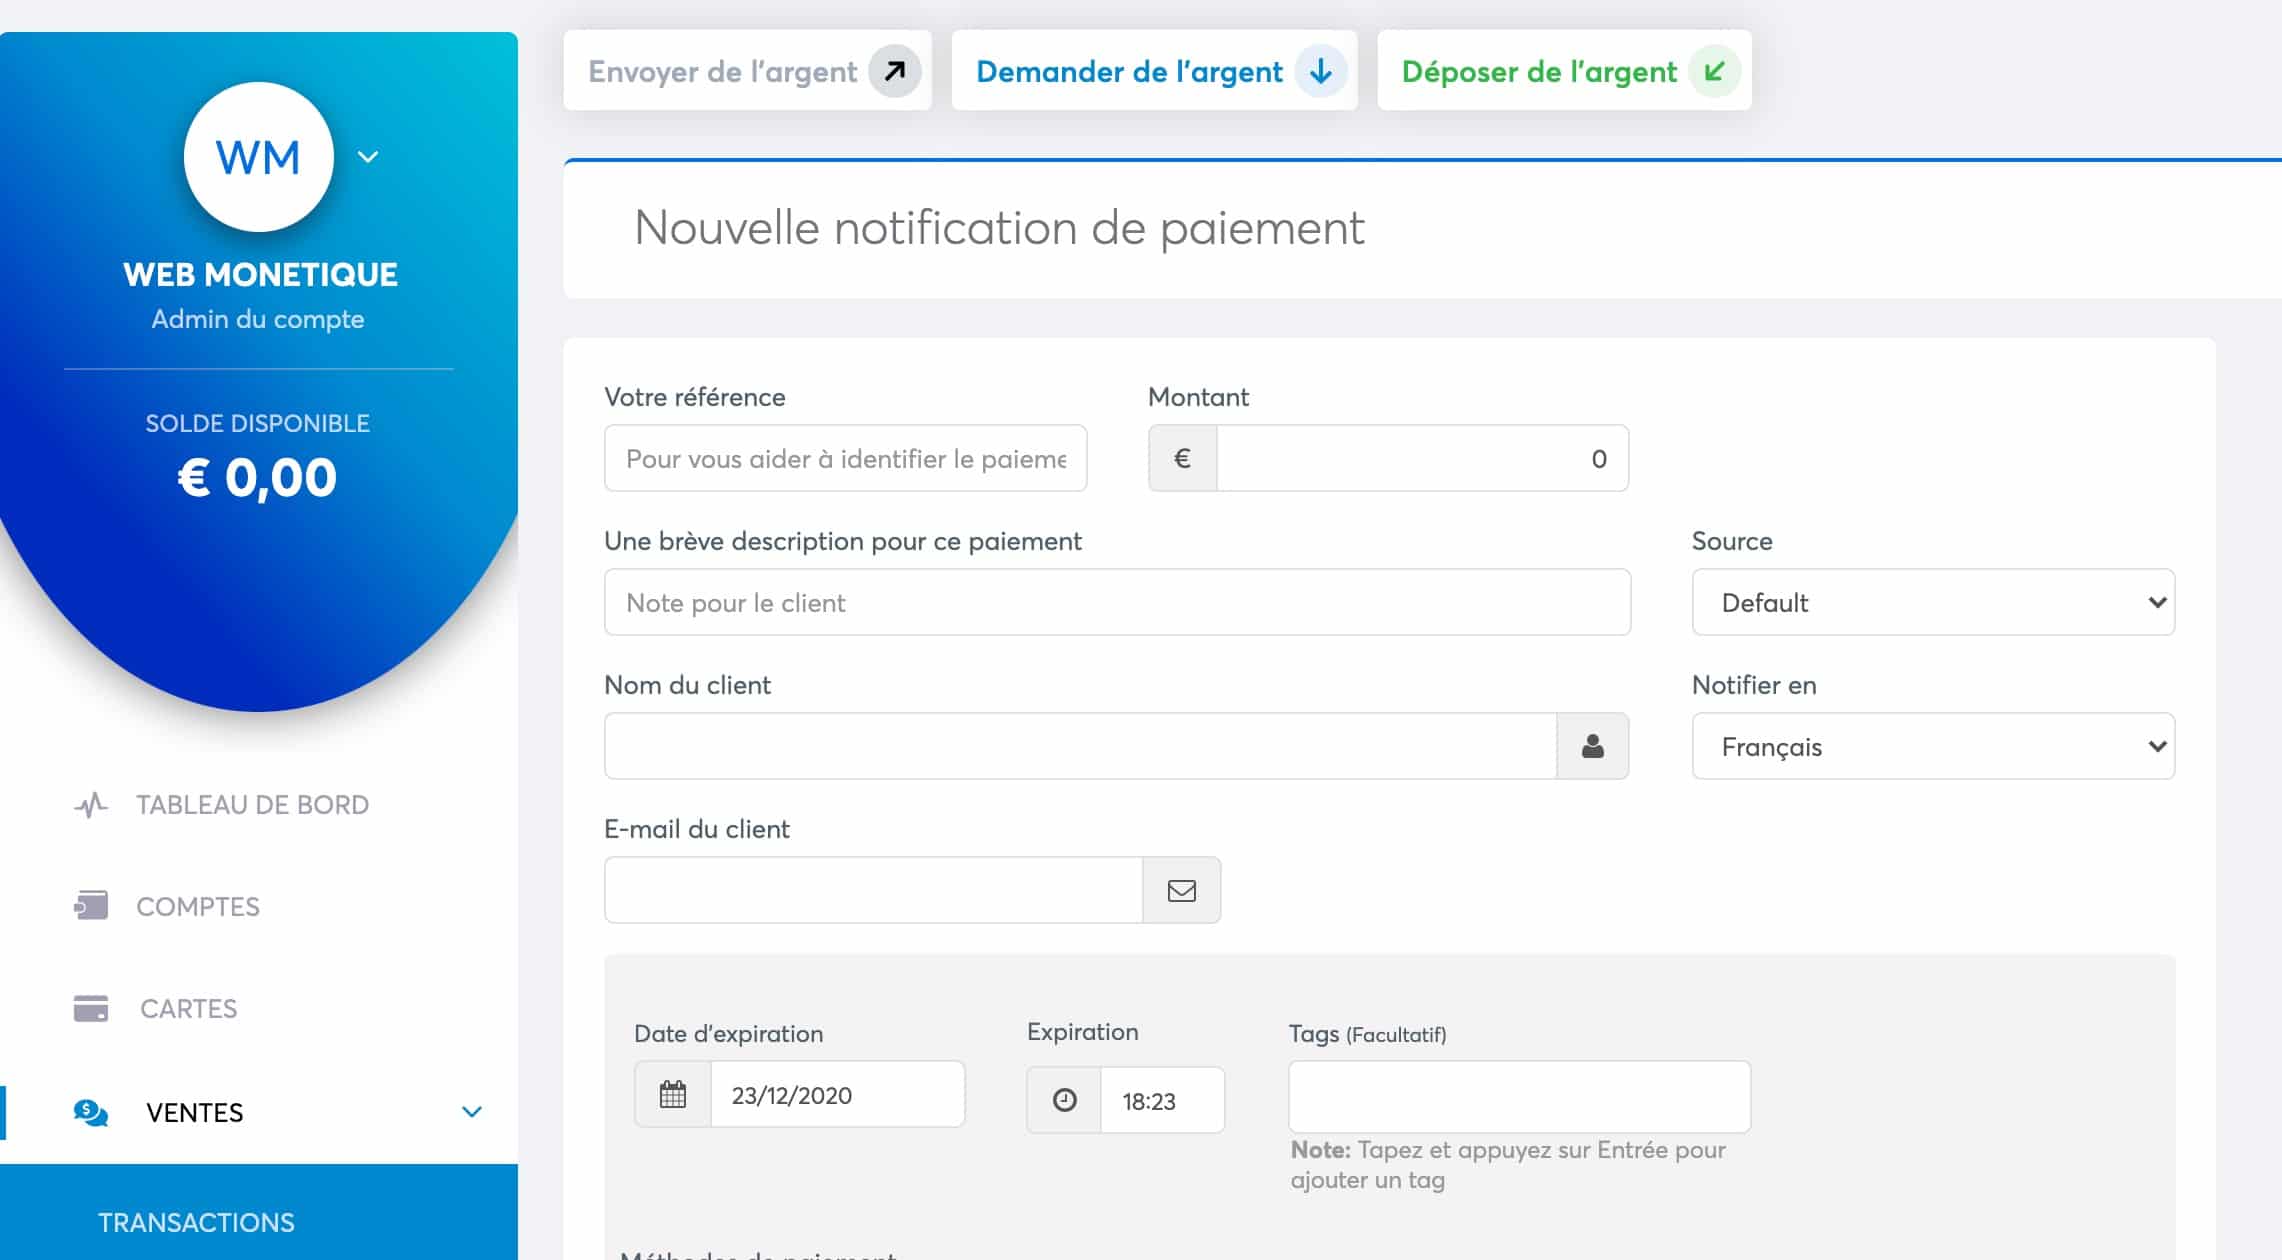
Task: Click the envelope icon next to E-mail du client
Action: click(1182, 890)
